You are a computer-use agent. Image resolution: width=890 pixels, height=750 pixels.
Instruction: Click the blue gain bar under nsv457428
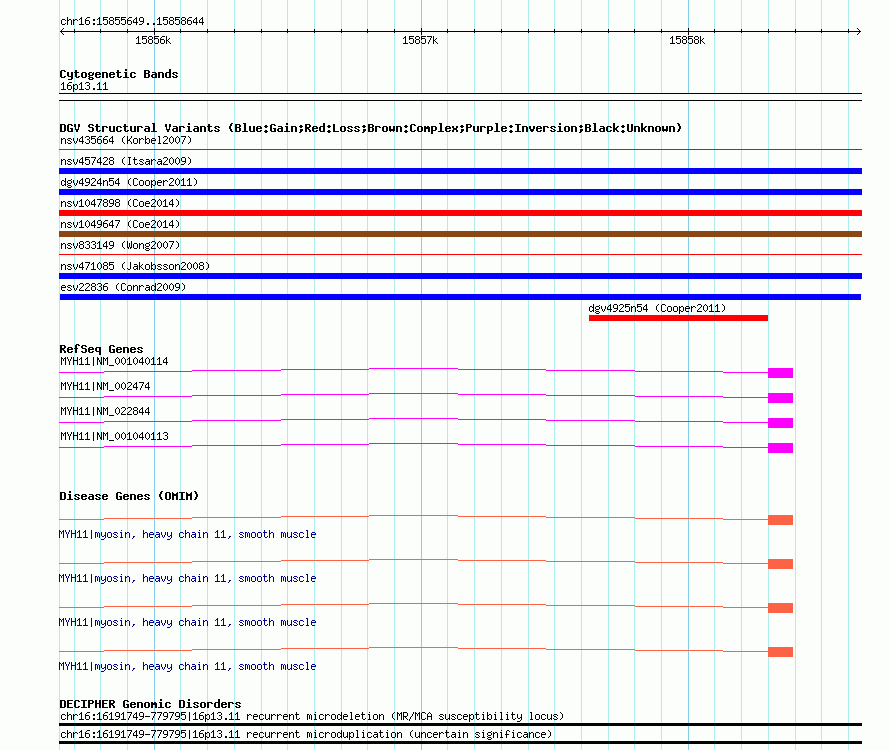pos(460,171)
